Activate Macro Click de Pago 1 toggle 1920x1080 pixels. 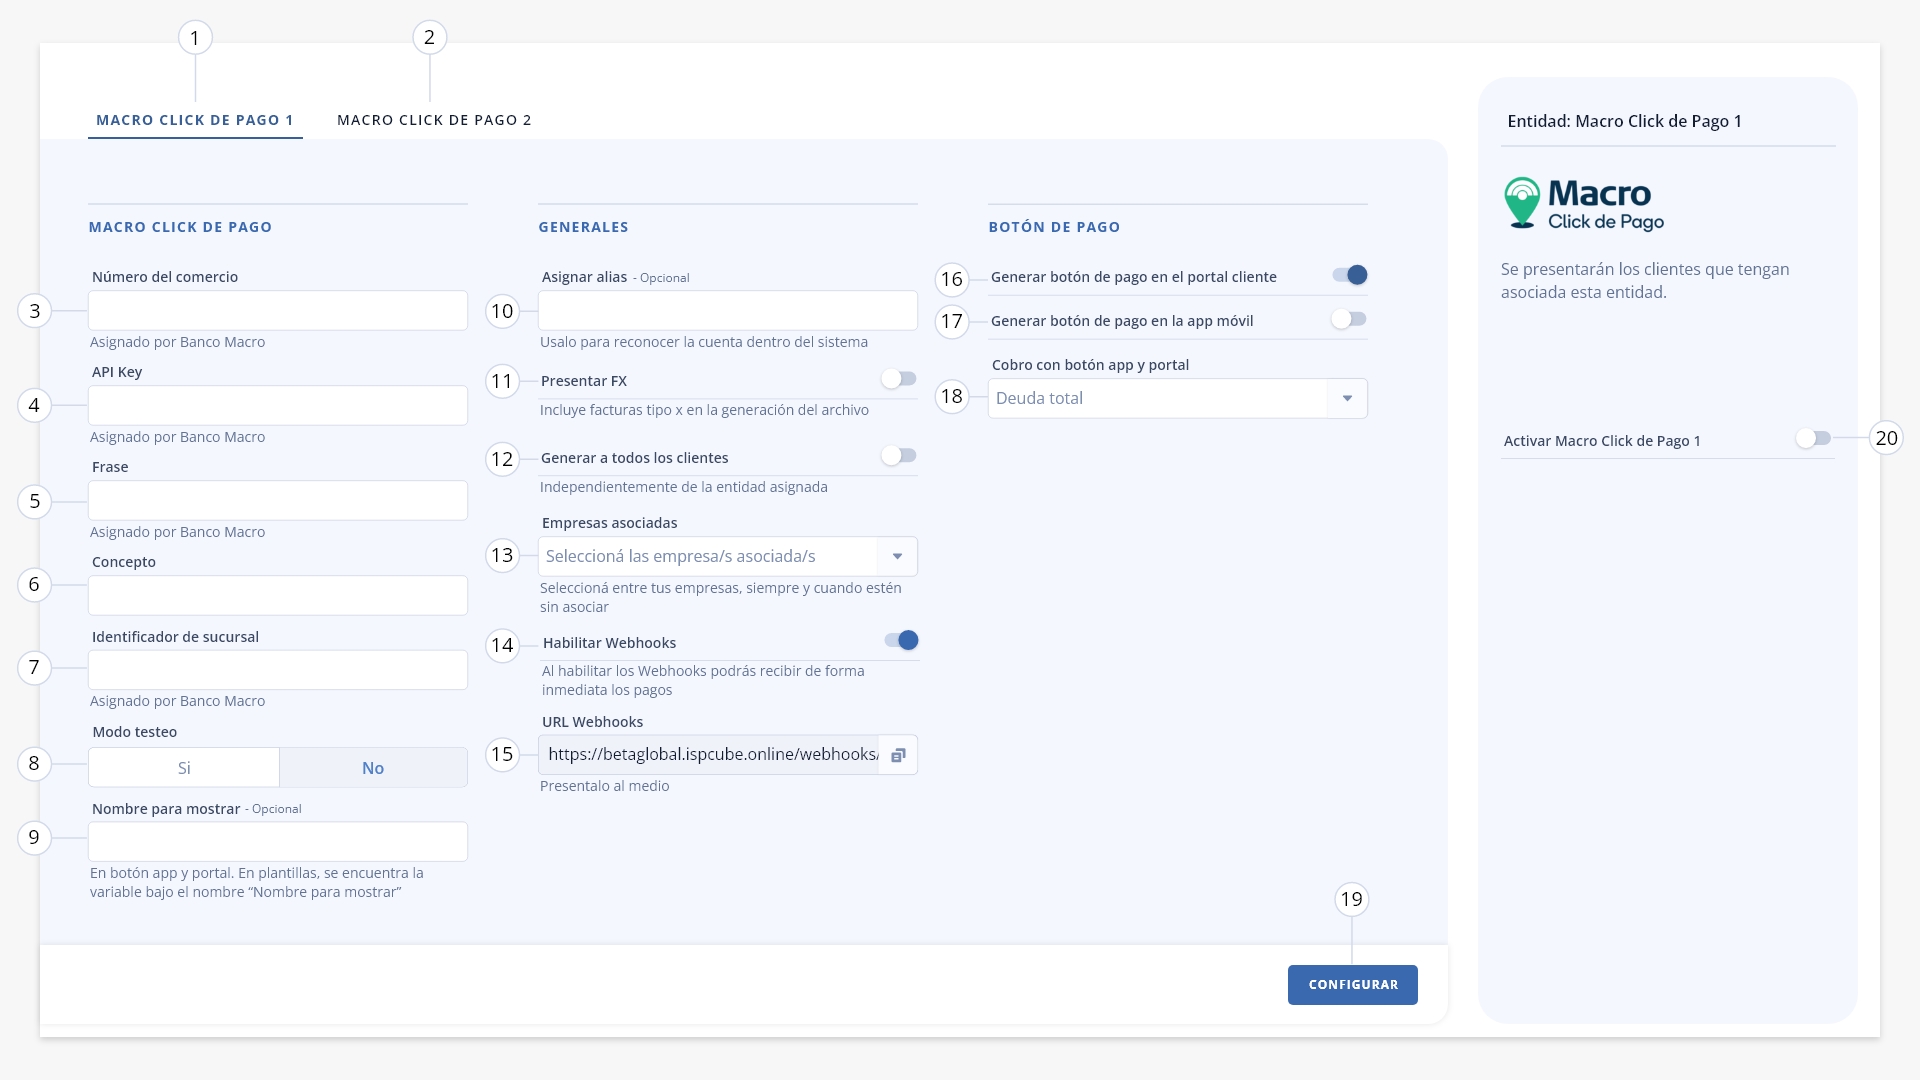(1813, 438)
